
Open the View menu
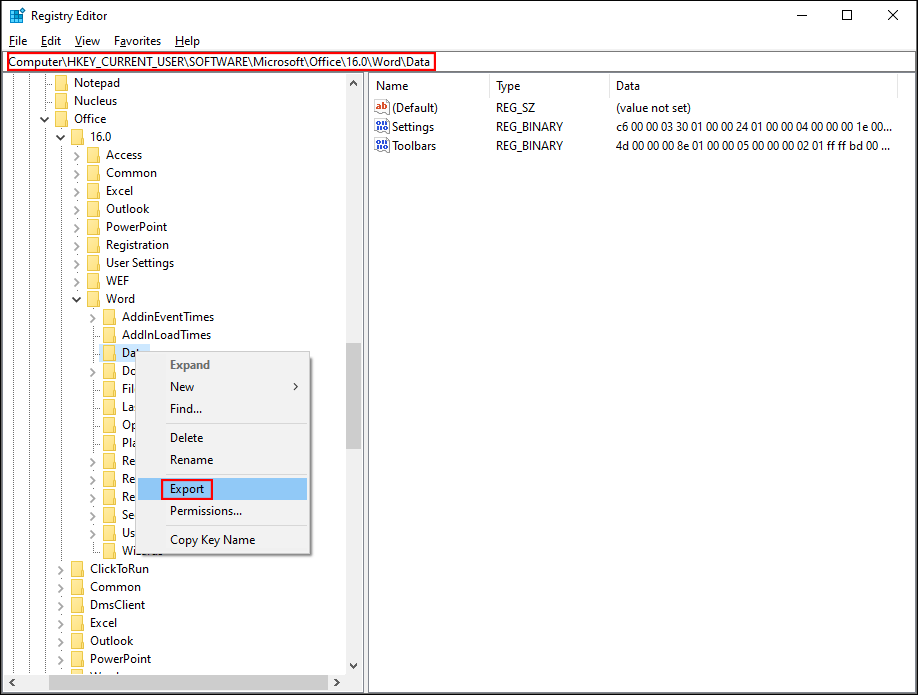tap(87, 41)
